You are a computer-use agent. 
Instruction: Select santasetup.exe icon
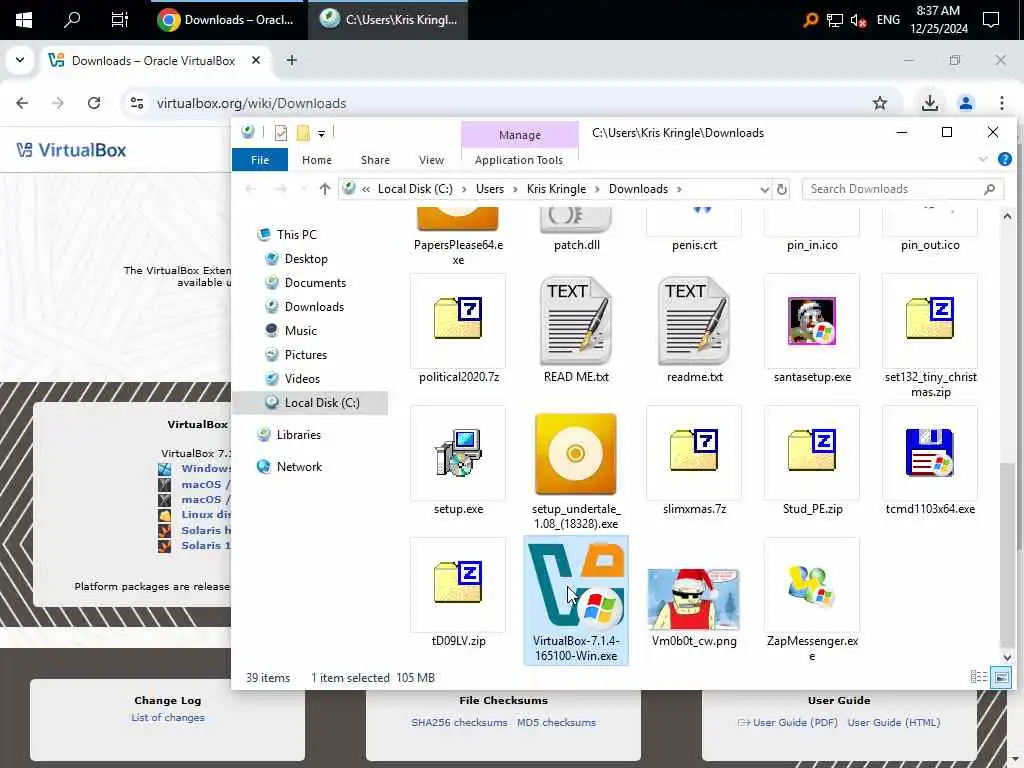click(812, 320)
